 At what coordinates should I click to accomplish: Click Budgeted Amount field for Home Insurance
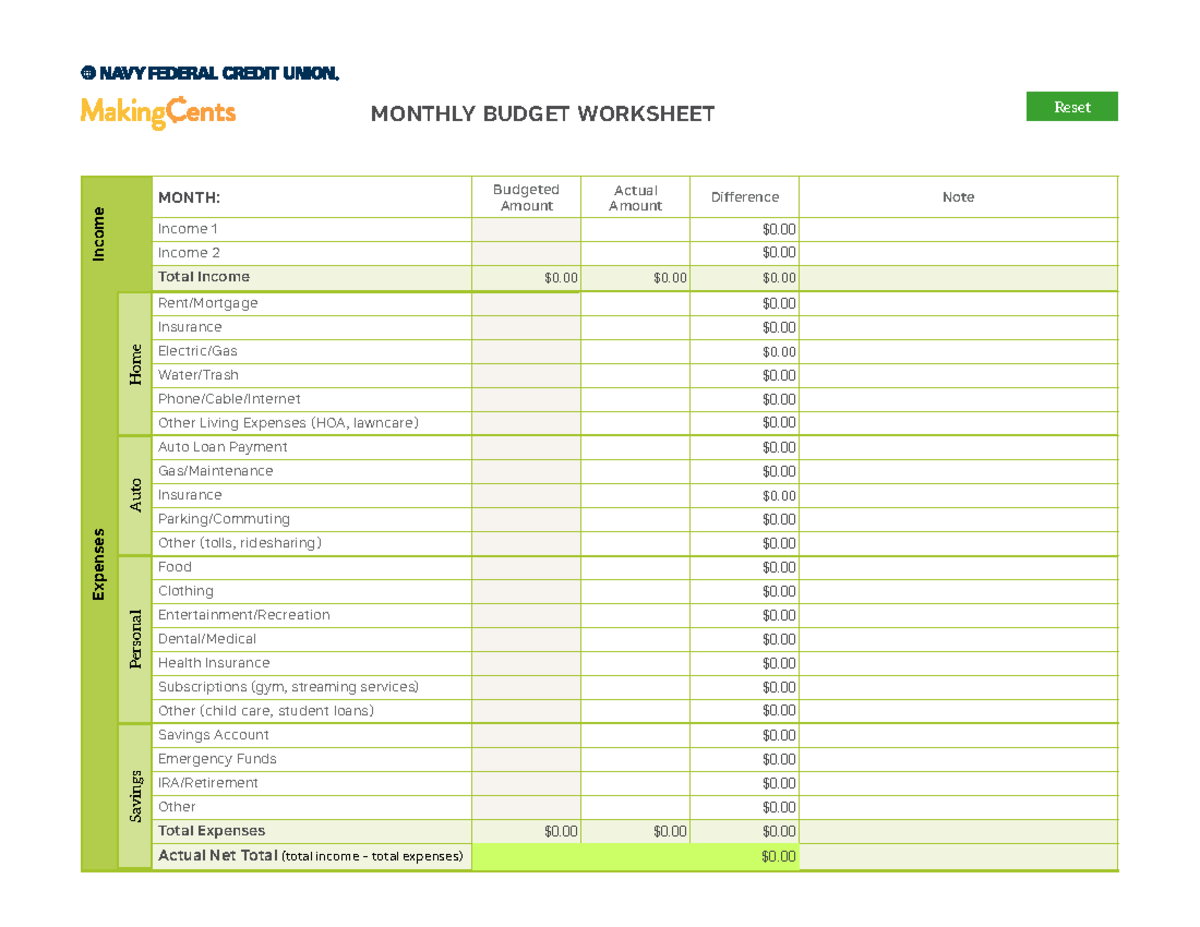pos(526,327)
